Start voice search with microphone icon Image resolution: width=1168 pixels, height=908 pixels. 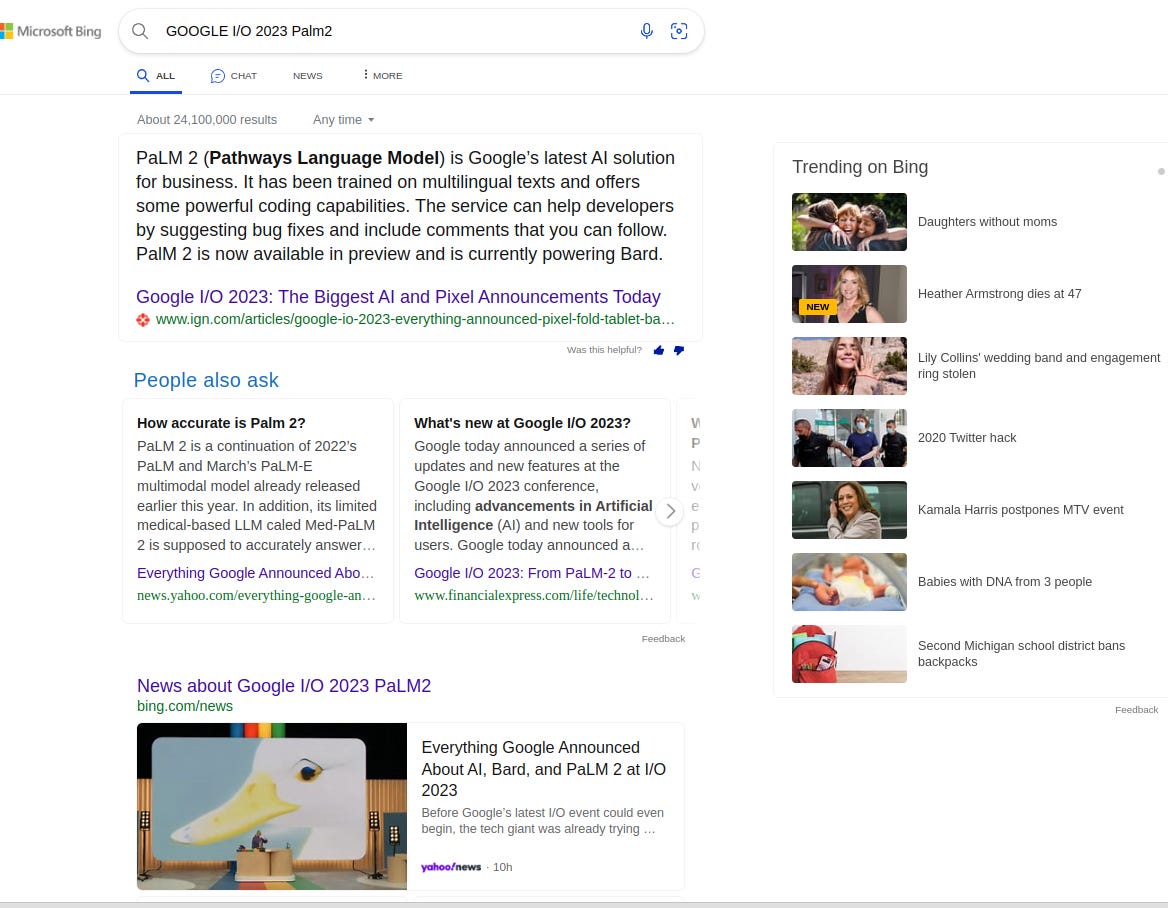click(647, 31)
